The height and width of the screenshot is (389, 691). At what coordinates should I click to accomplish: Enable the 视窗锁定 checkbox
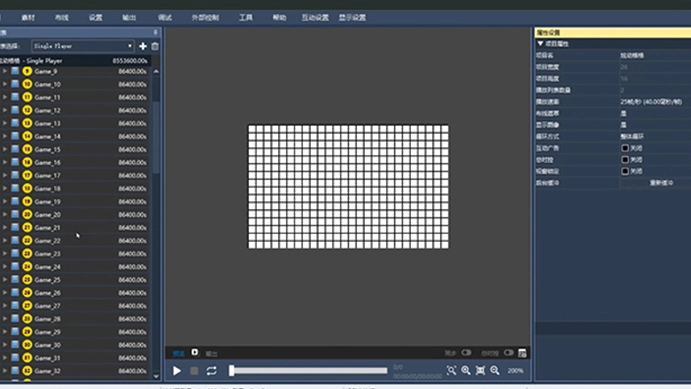(625, 171)
